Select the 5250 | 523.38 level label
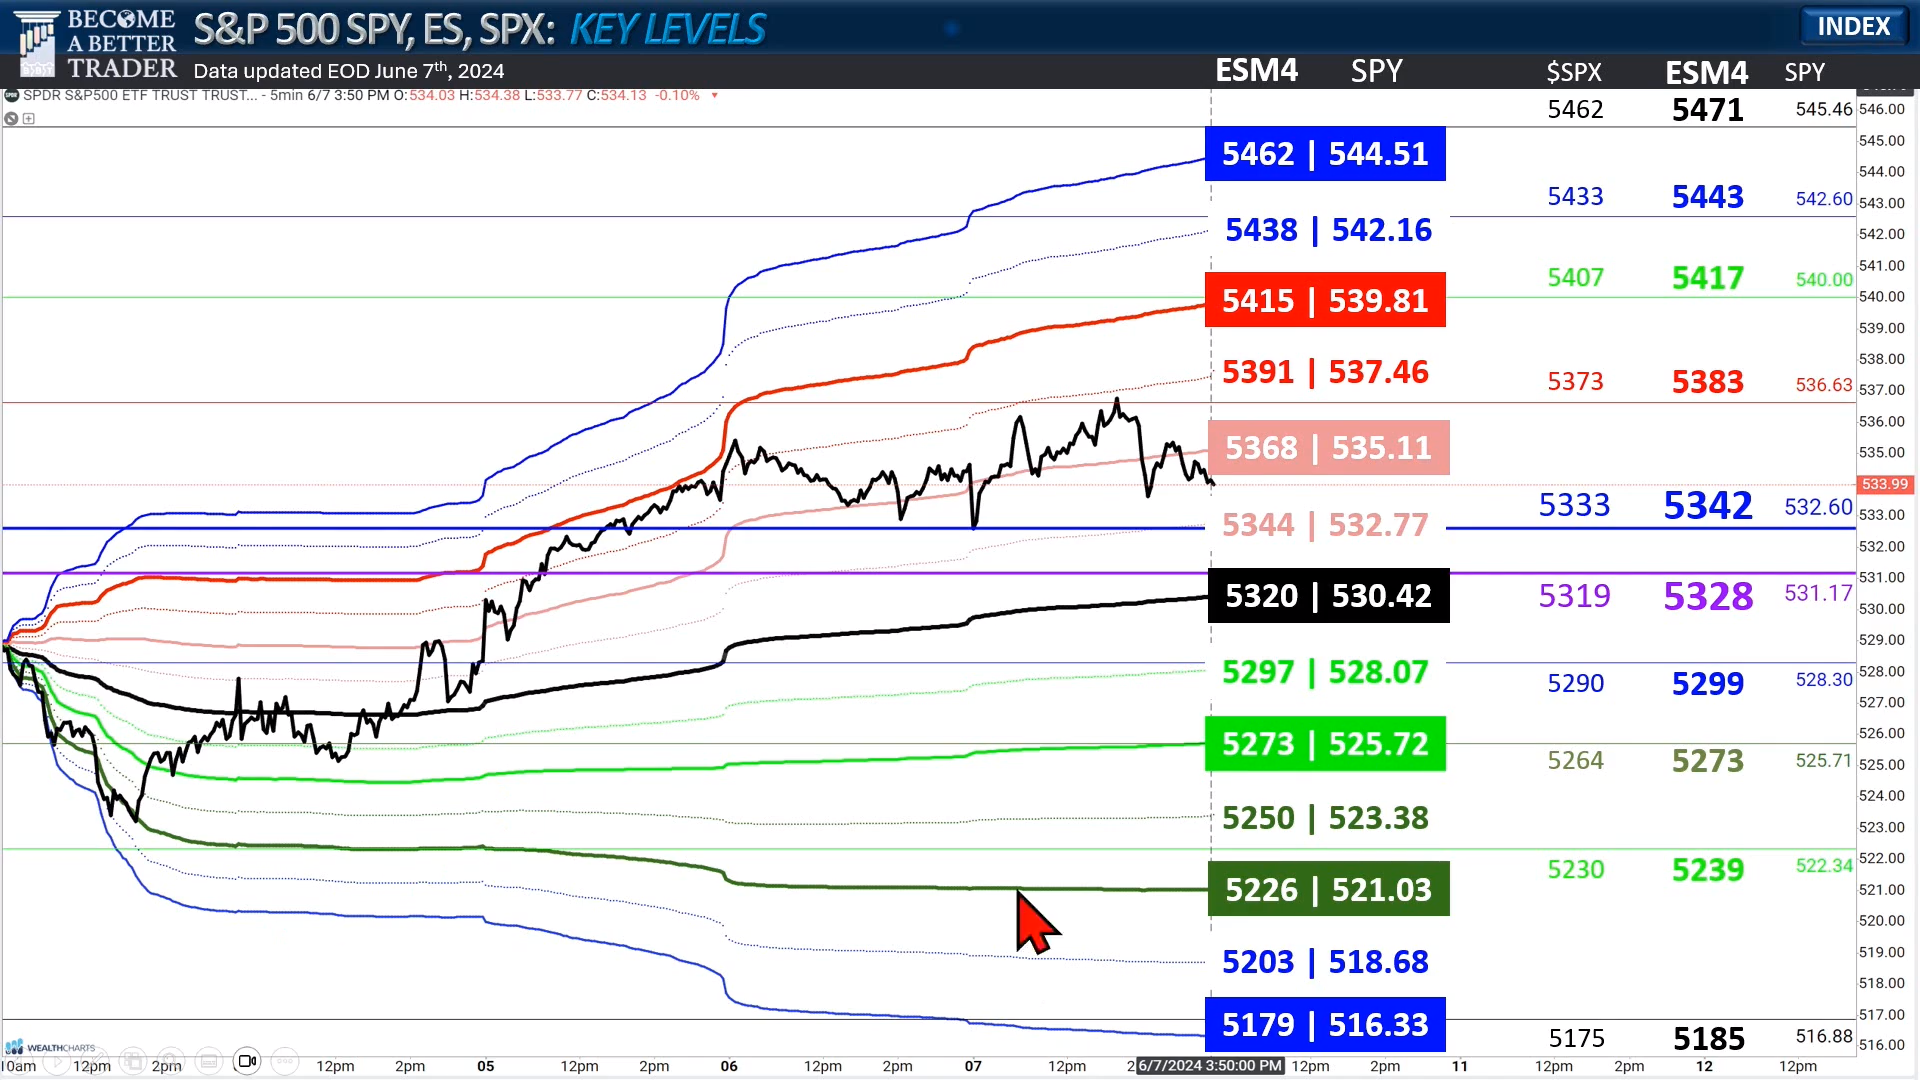This screenshot has width=1920, height=1080. tap(1325, 818)
